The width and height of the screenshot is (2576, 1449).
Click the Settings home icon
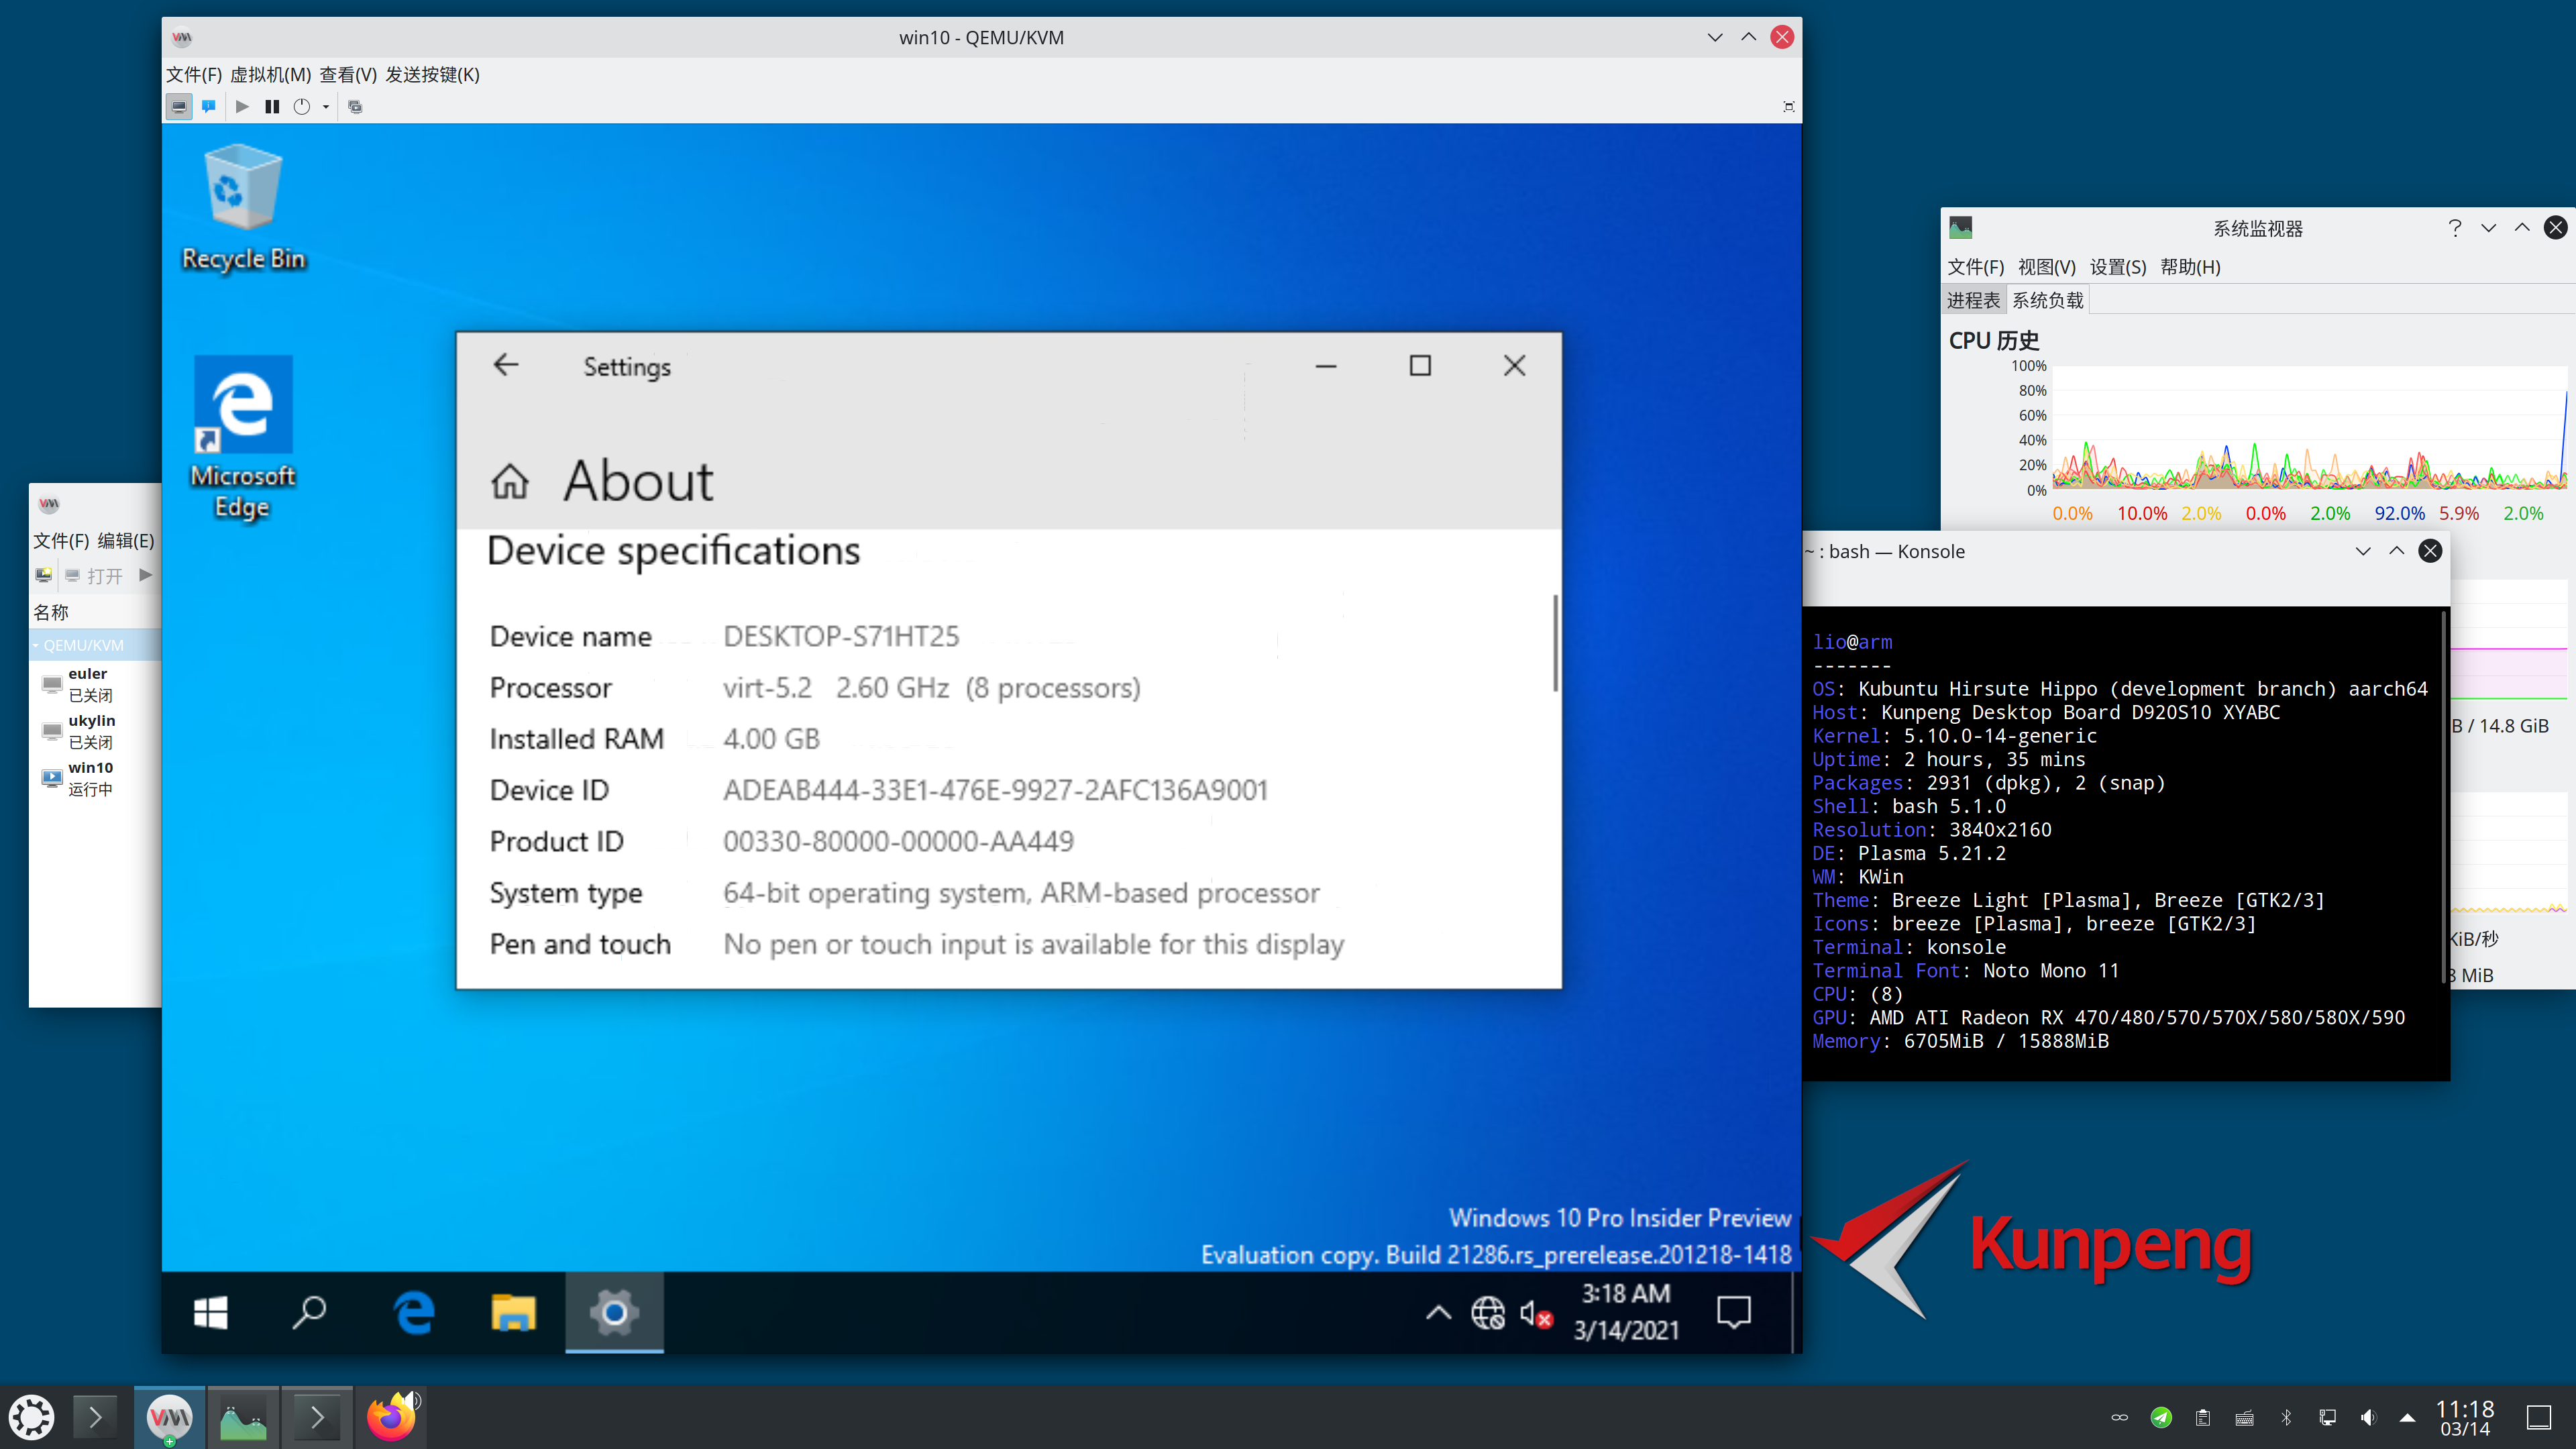pos(510,482)
